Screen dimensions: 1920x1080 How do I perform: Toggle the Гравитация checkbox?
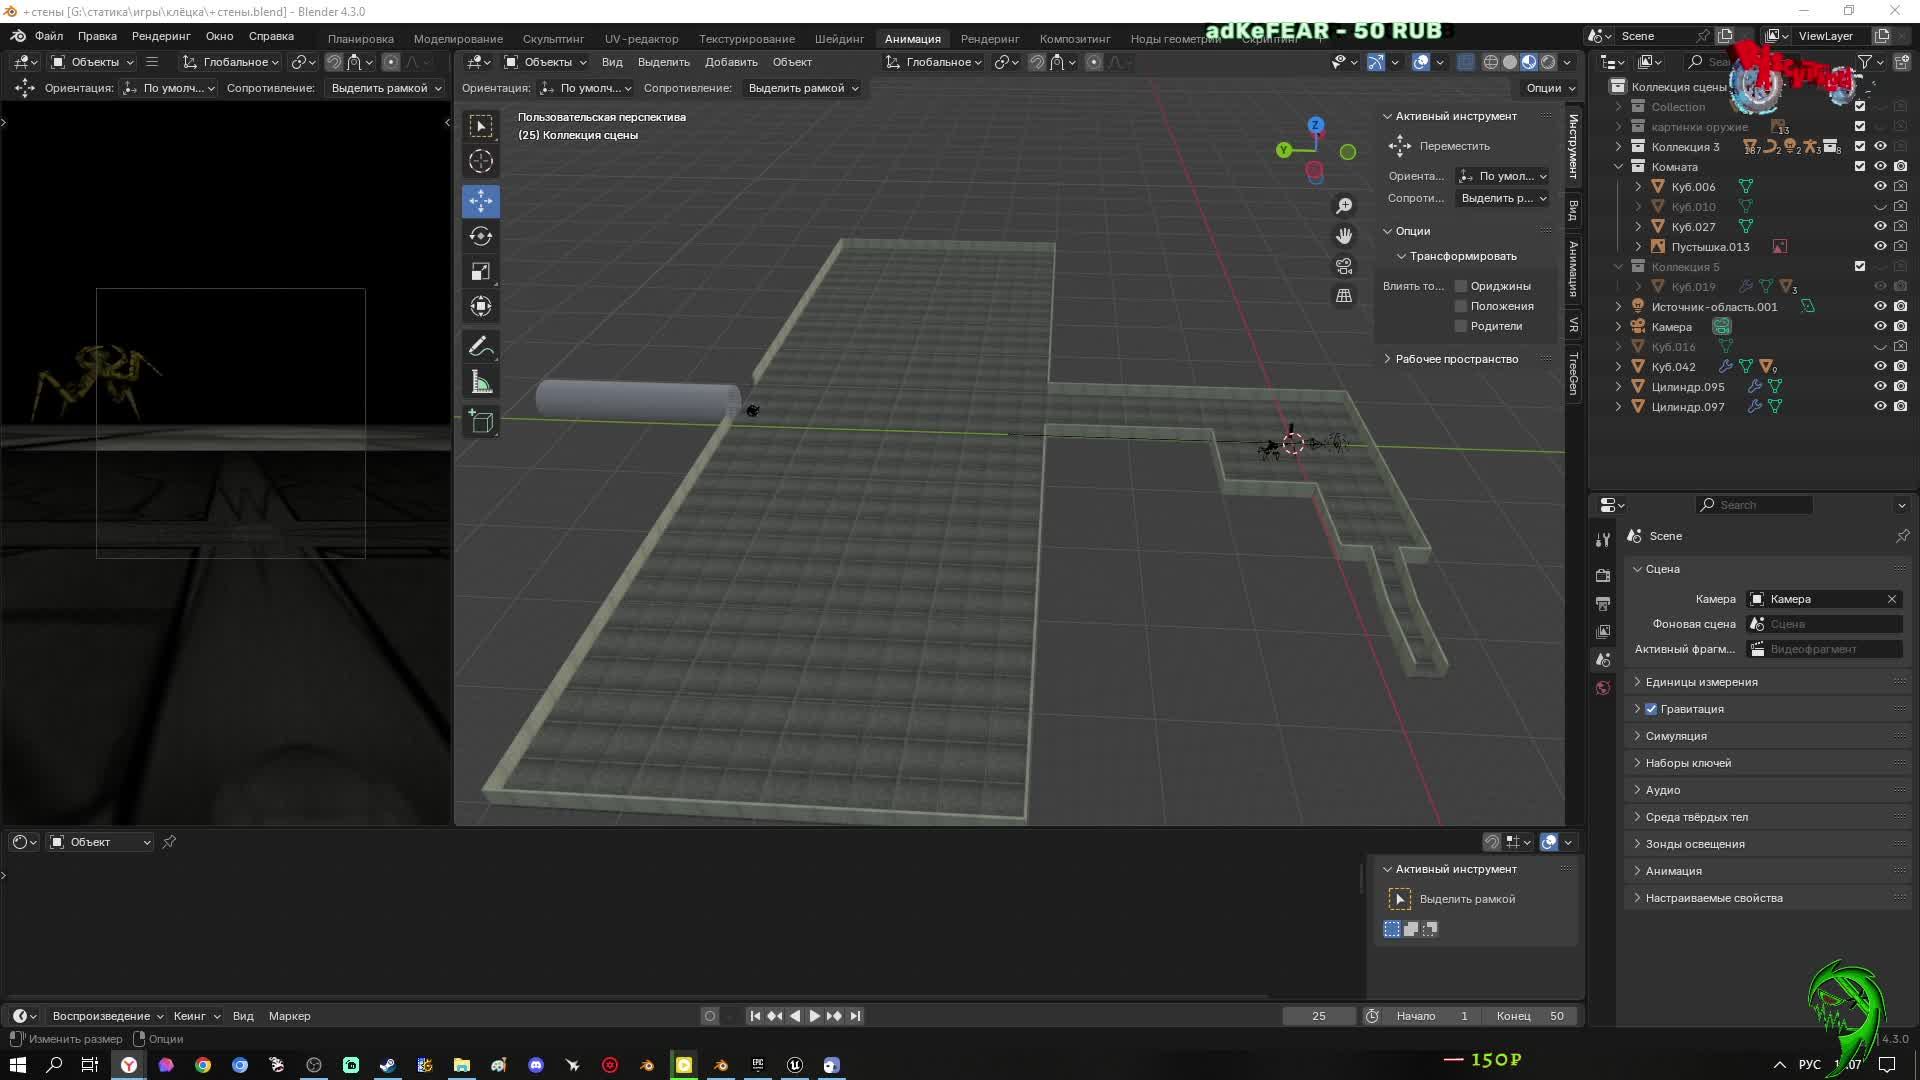coord(1651,709)
